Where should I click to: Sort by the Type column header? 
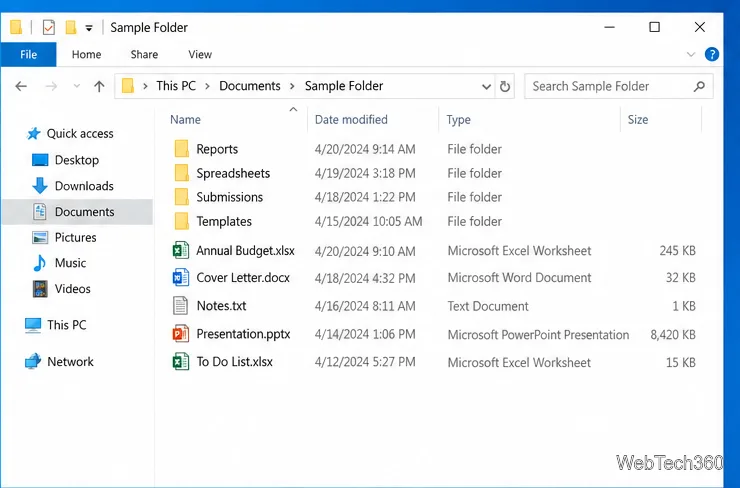458,120
